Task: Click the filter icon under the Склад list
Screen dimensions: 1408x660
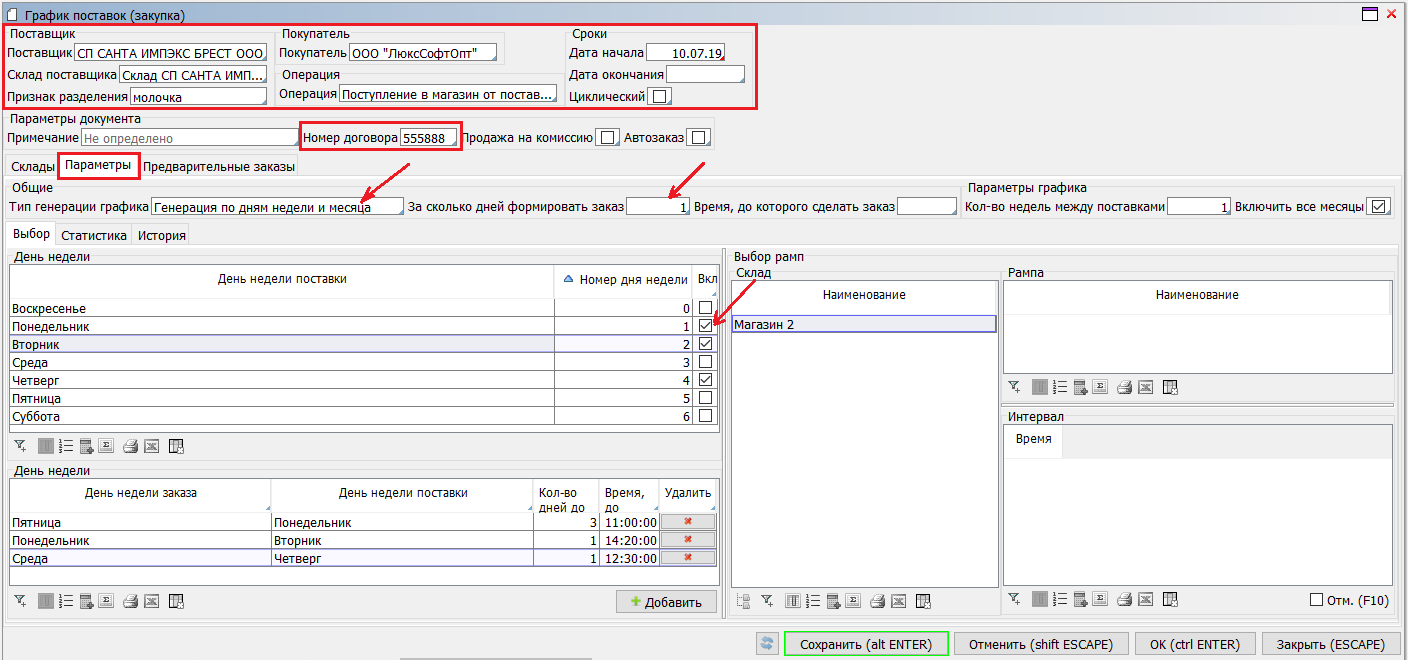Action: point(767,601)
